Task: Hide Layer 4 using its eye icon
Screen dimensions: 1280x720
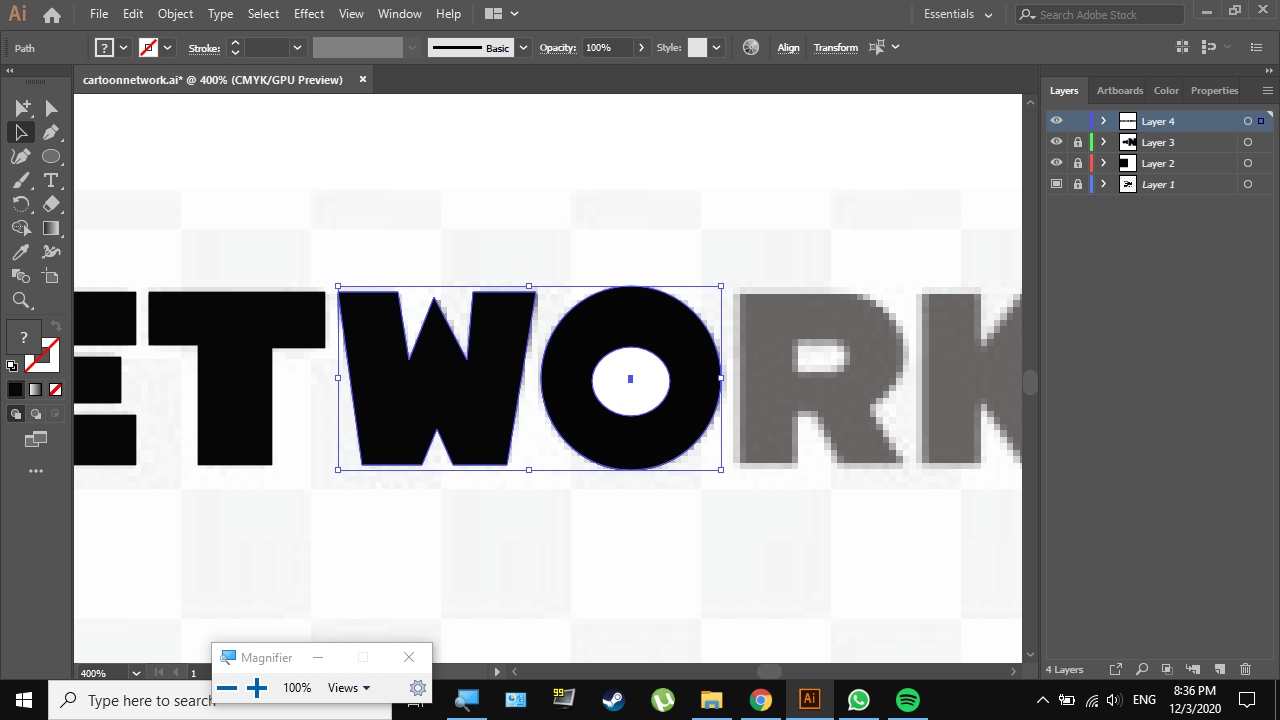Action: click(1056, 121)
